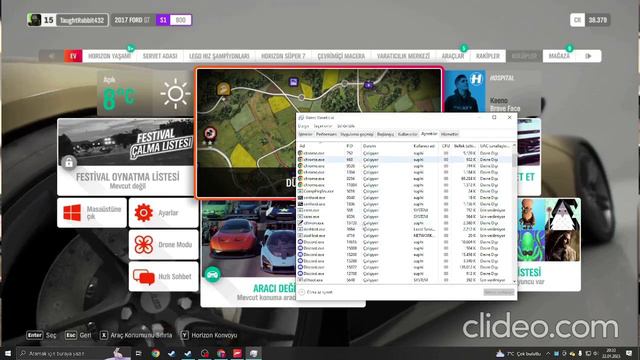Sort processes by the CPU column

[446, 146]
